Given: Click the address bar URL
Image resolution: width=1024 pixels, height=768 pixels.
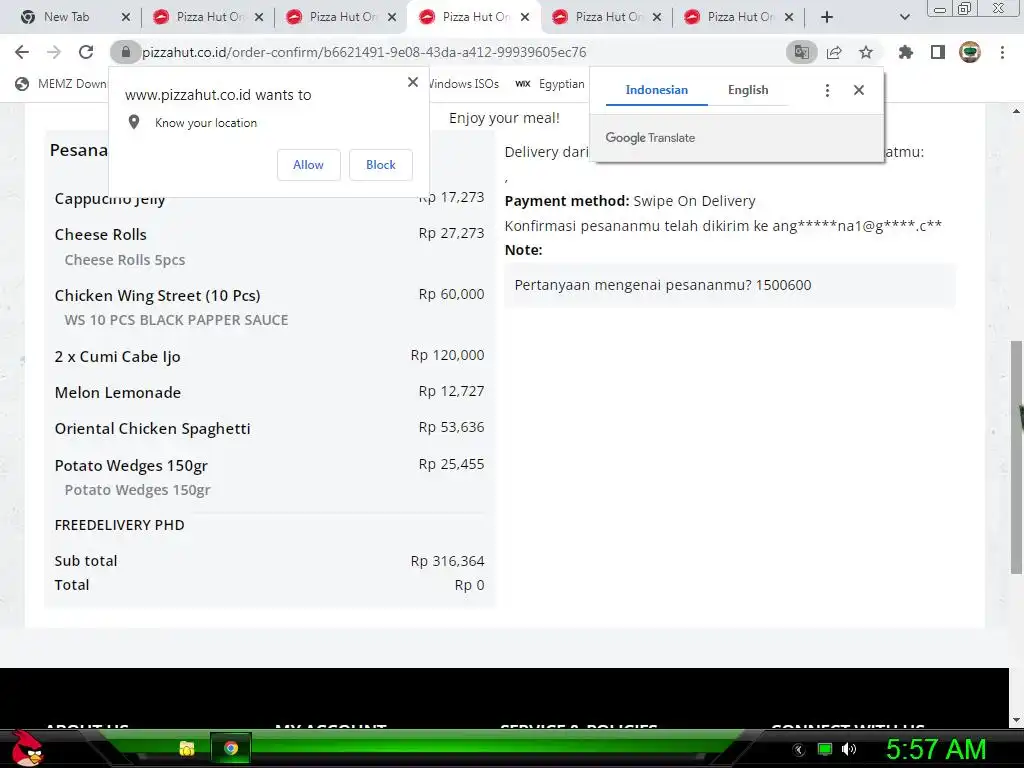Looking at the screenshot, I should tap(364, 52).
